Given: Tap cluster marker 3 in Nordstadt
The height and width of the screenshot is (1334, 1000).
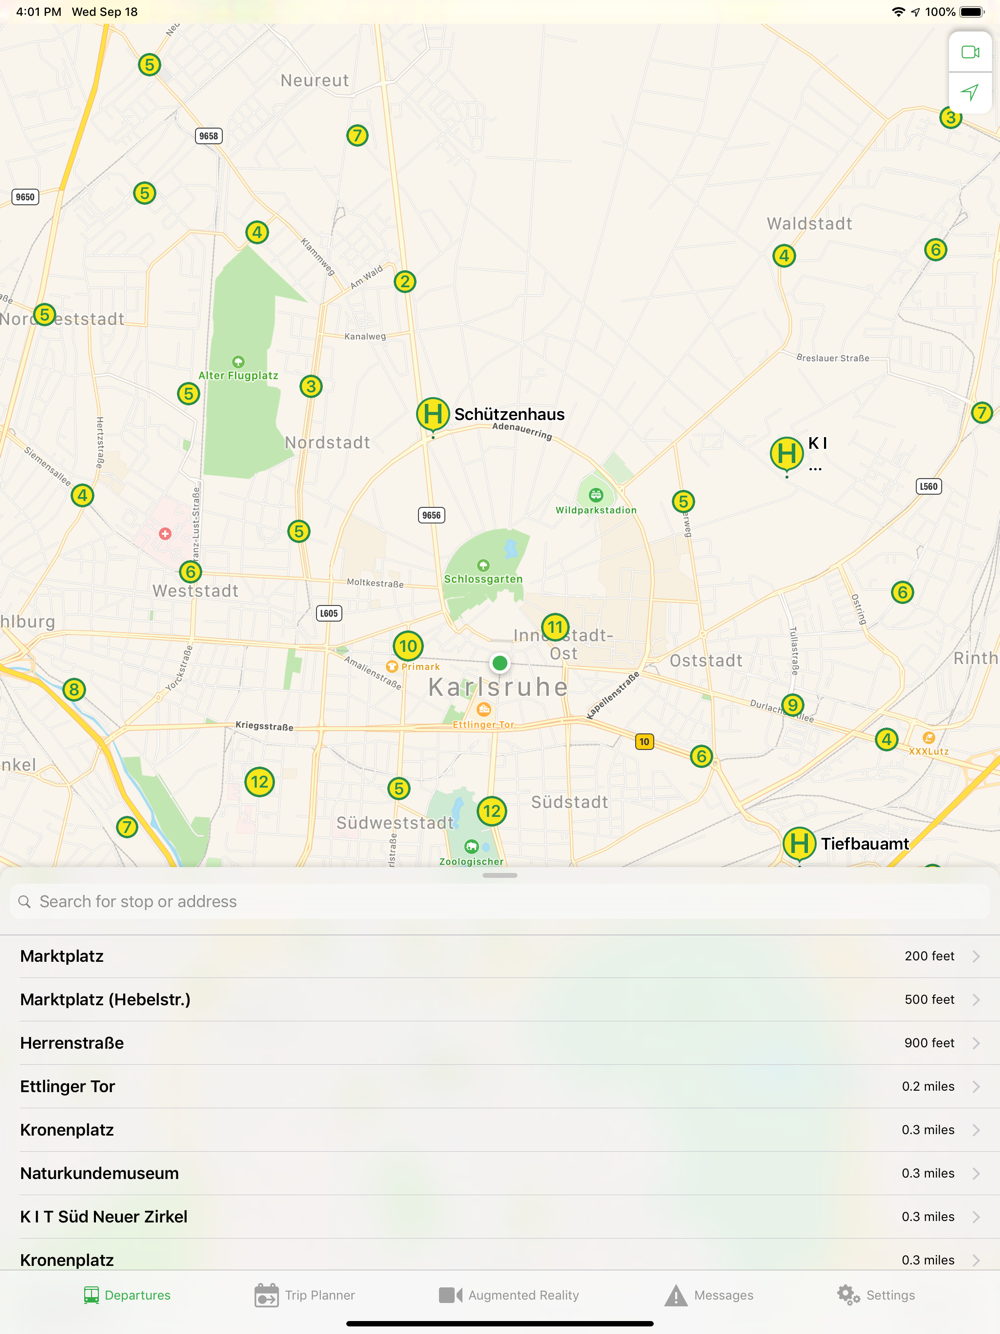Looking at the screenshot, I should (311, 386).
